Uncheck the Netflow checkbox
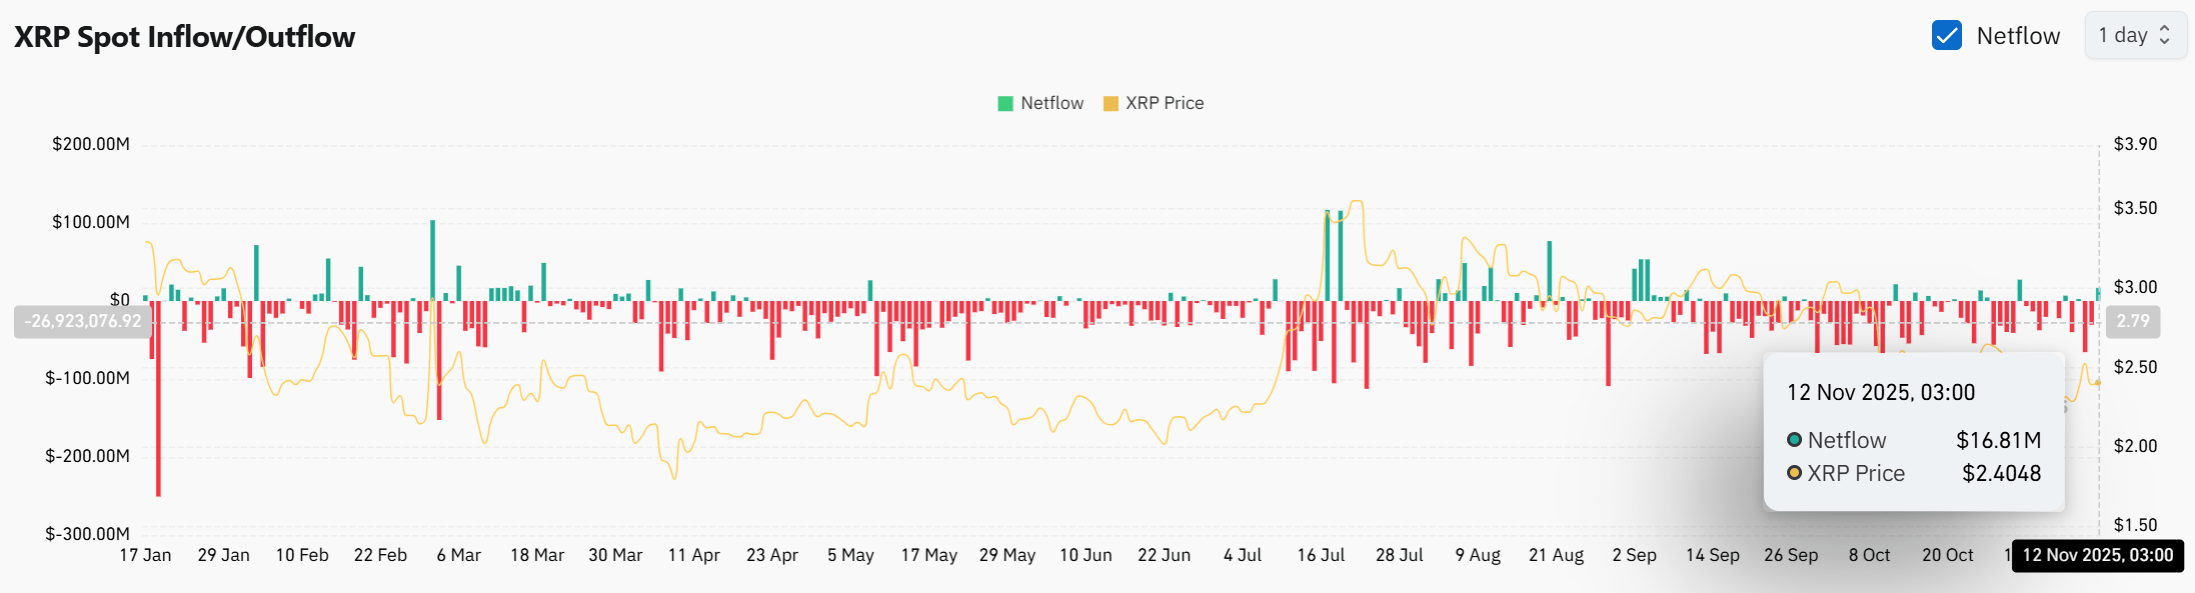The width and height of the screenshot is (2195, 593). coord(1946,36)
